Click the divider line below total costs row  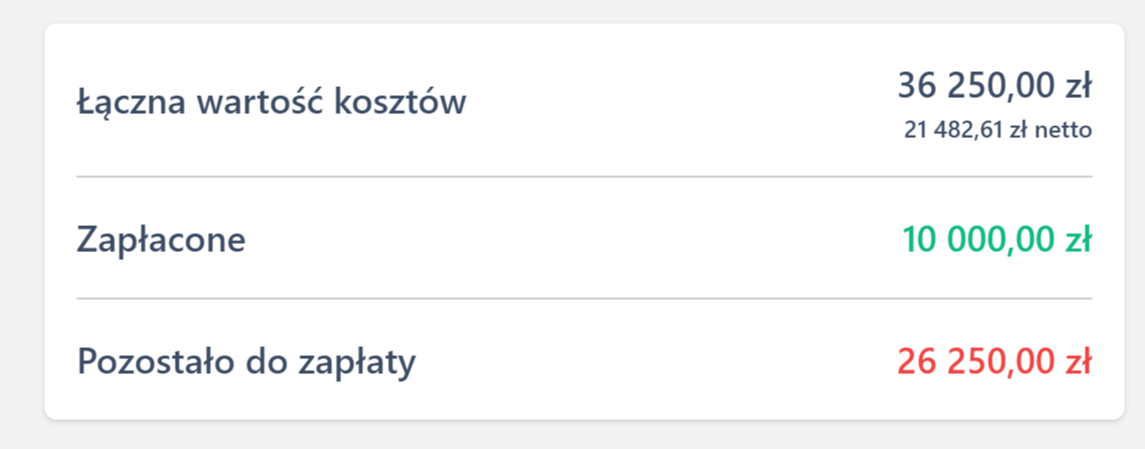point(584,177)
